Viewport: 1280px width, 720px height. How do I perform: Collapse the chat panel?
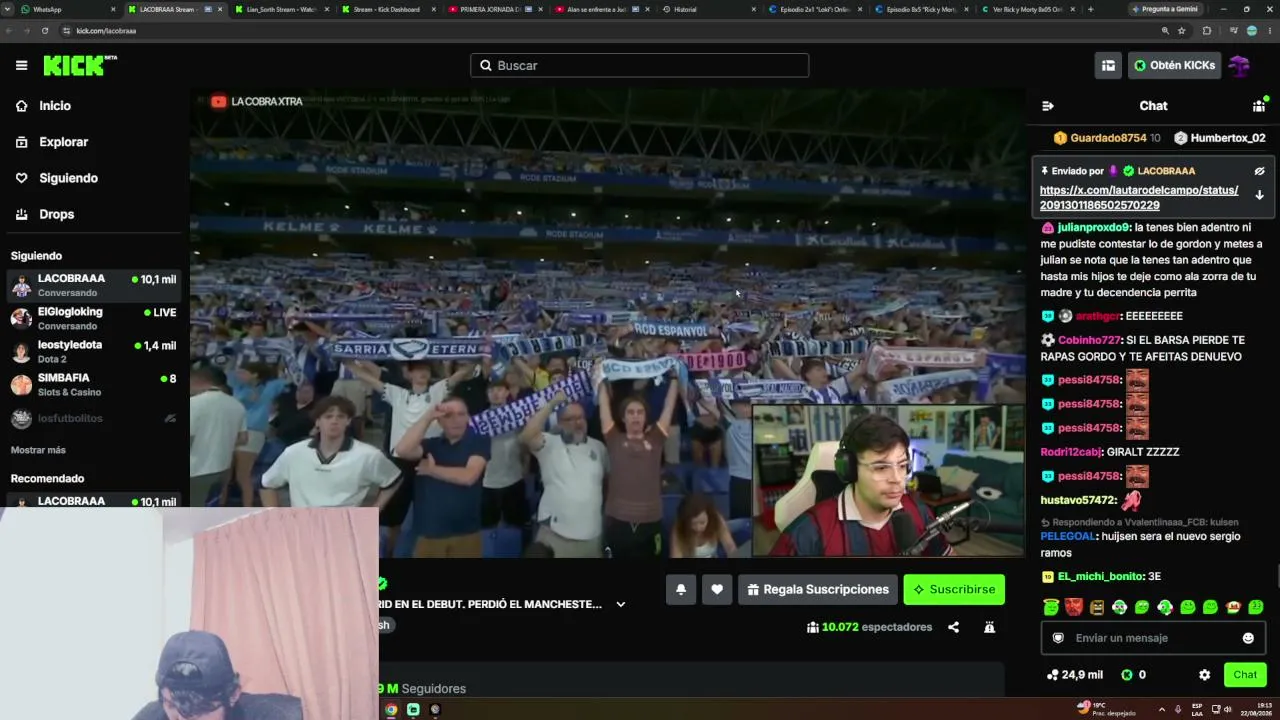tap(1047, 106)
